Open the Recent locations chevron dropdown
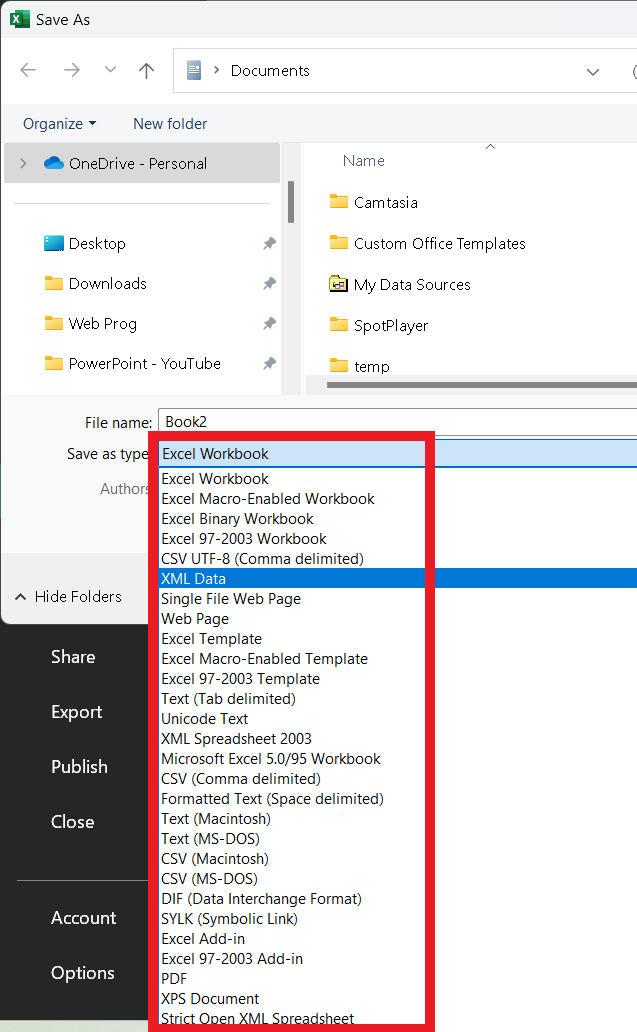This screenshot has height=1032, width=637. 111,70
